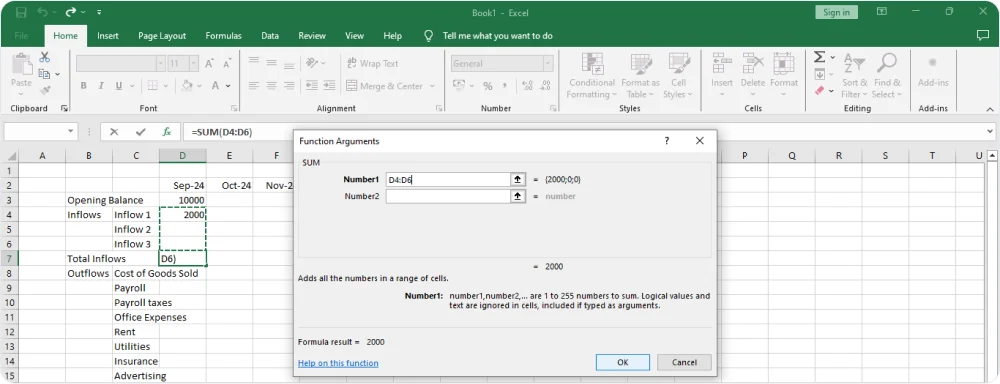
Task: Click the Comma Style icon
Action: pos(505,85)
